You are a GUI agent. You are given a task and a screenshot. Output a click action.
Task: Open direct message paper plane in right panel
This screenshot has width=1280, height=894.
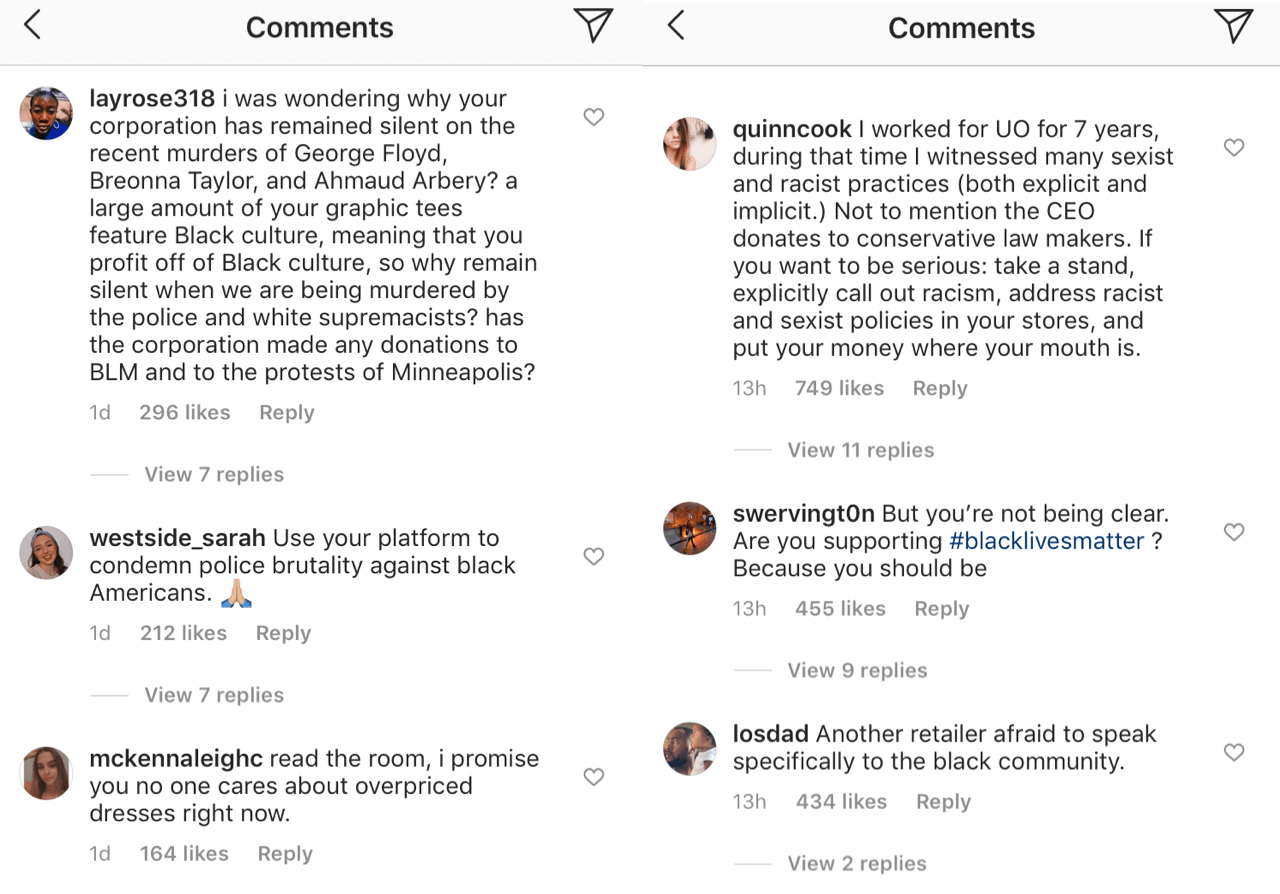tap(1233, 26)
